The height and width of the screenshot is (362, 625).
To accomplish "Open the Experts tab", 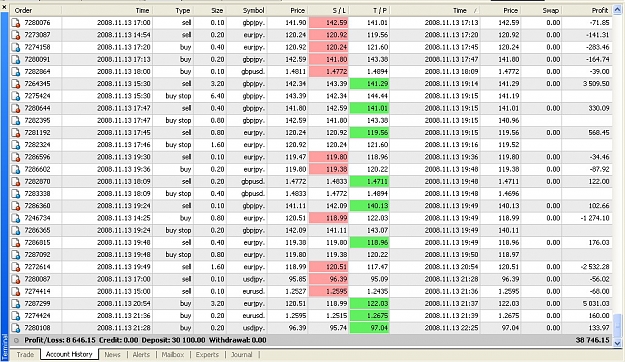I will 207,354.
